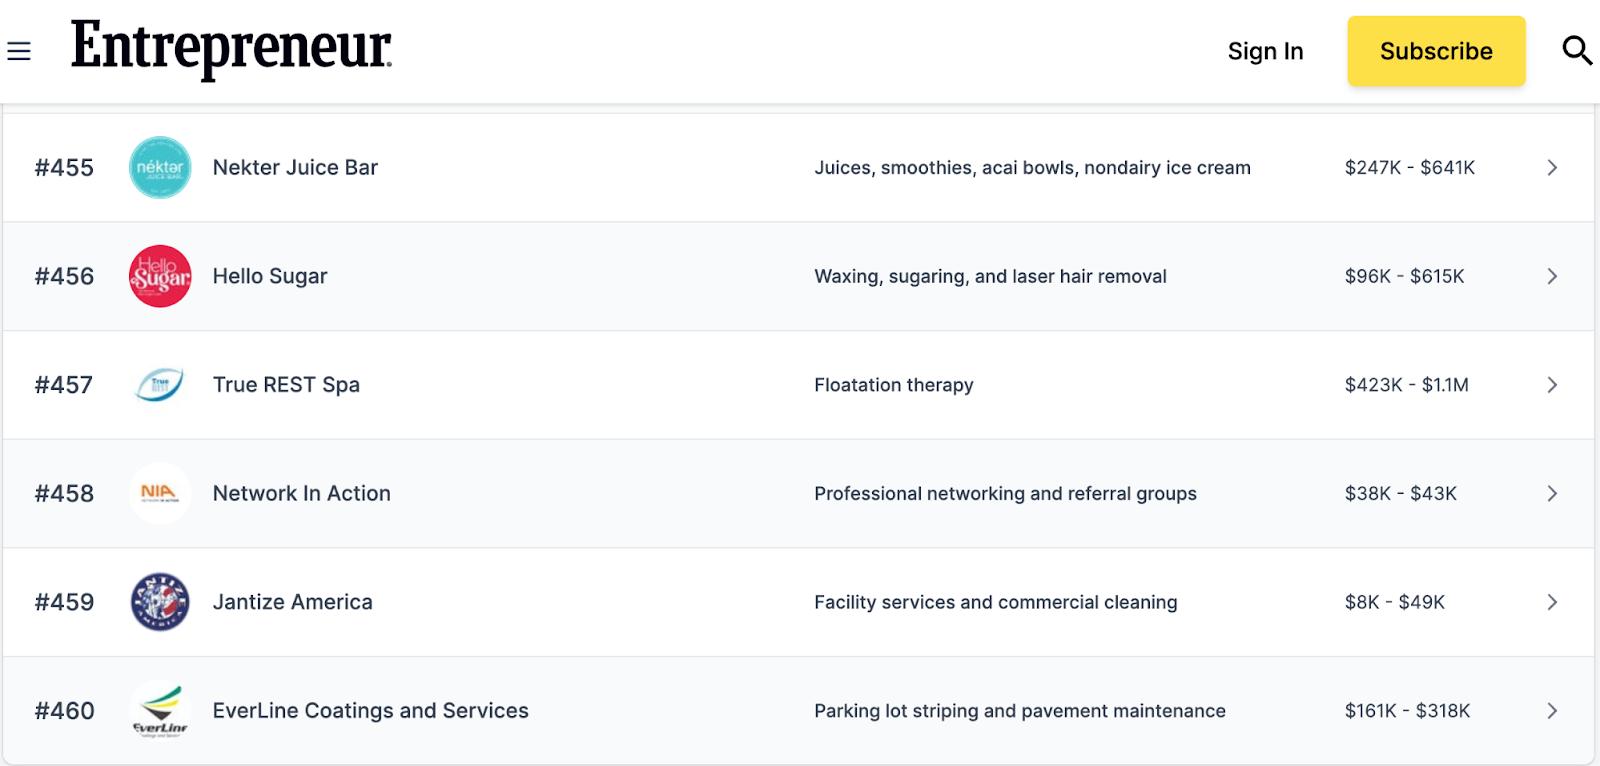Click the $423K - $1.1M investment range
The image size is (1600, 766).
1406,385
